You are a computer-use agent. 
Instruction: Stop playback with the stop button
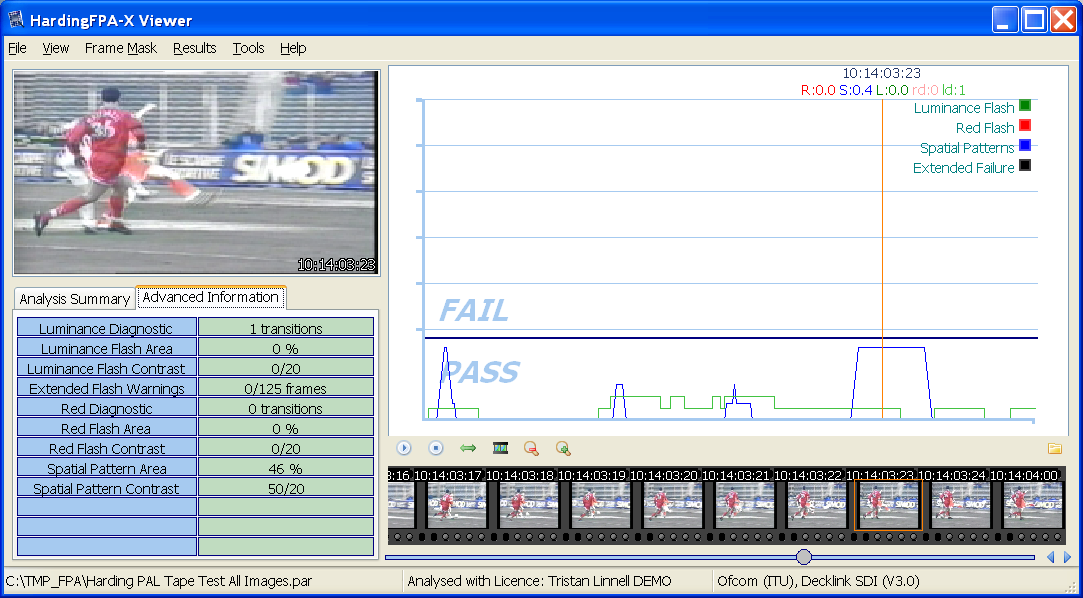click(436, 448)
